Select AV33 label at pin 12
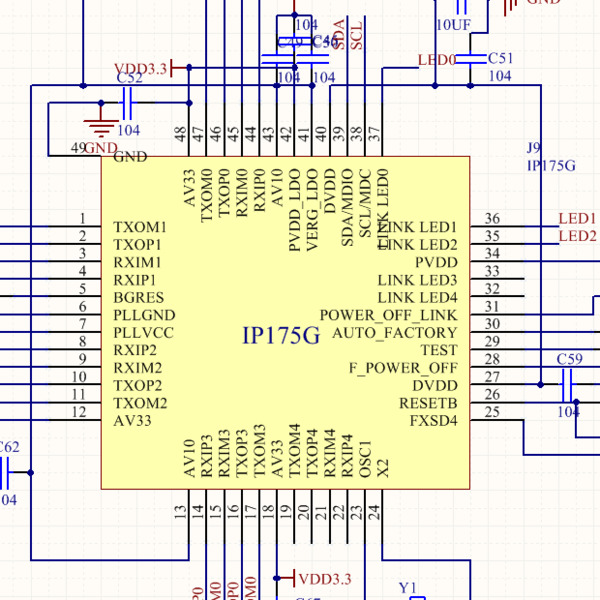The height and width of the screenshot is (600, 600). coord(132,421)
